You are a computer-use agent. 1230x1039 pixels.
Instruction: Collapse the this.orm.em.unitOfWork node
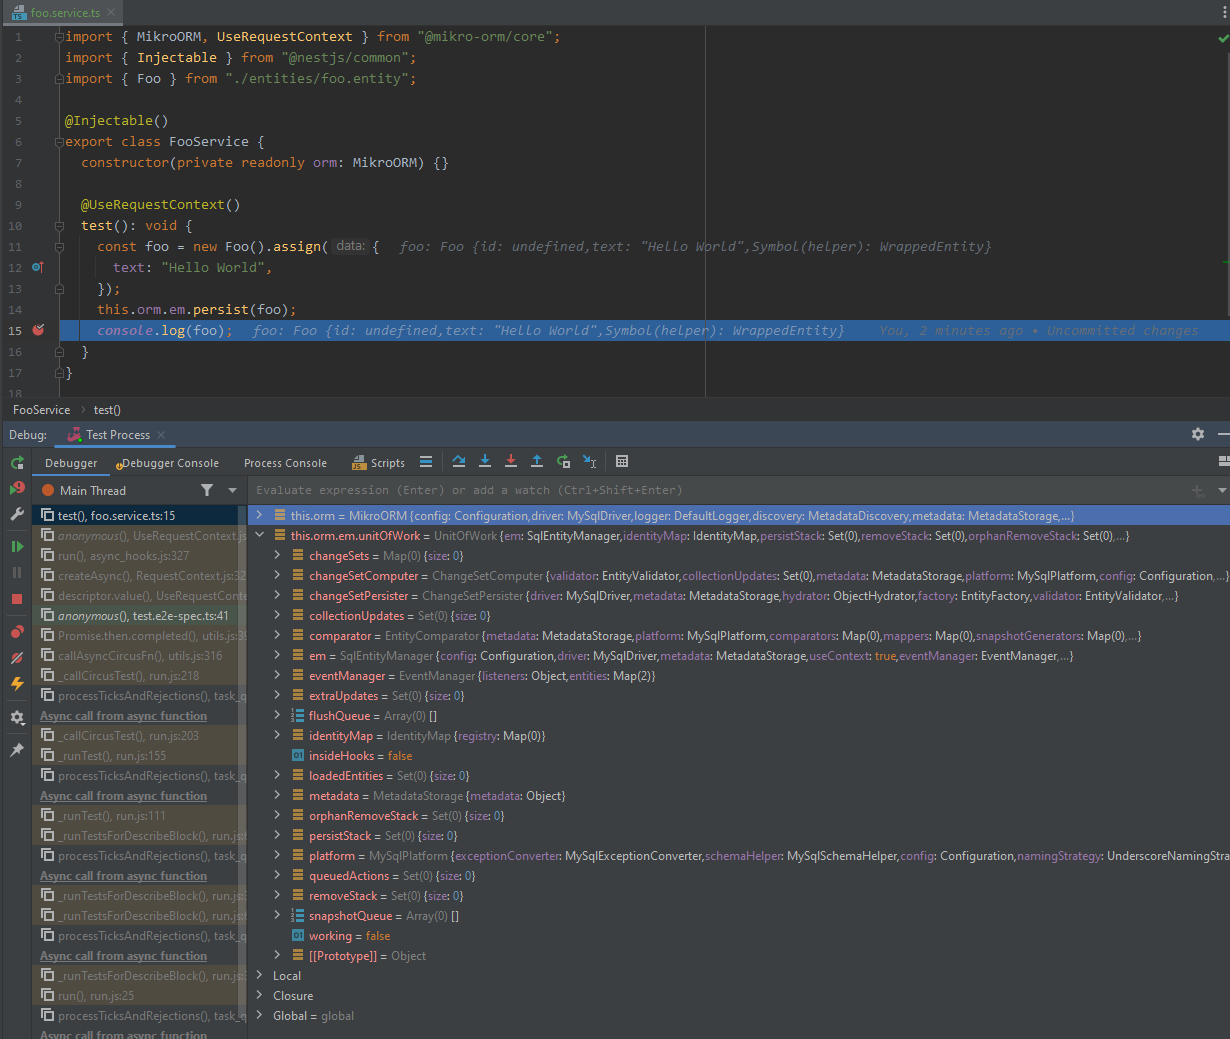[x=259, y=536]
